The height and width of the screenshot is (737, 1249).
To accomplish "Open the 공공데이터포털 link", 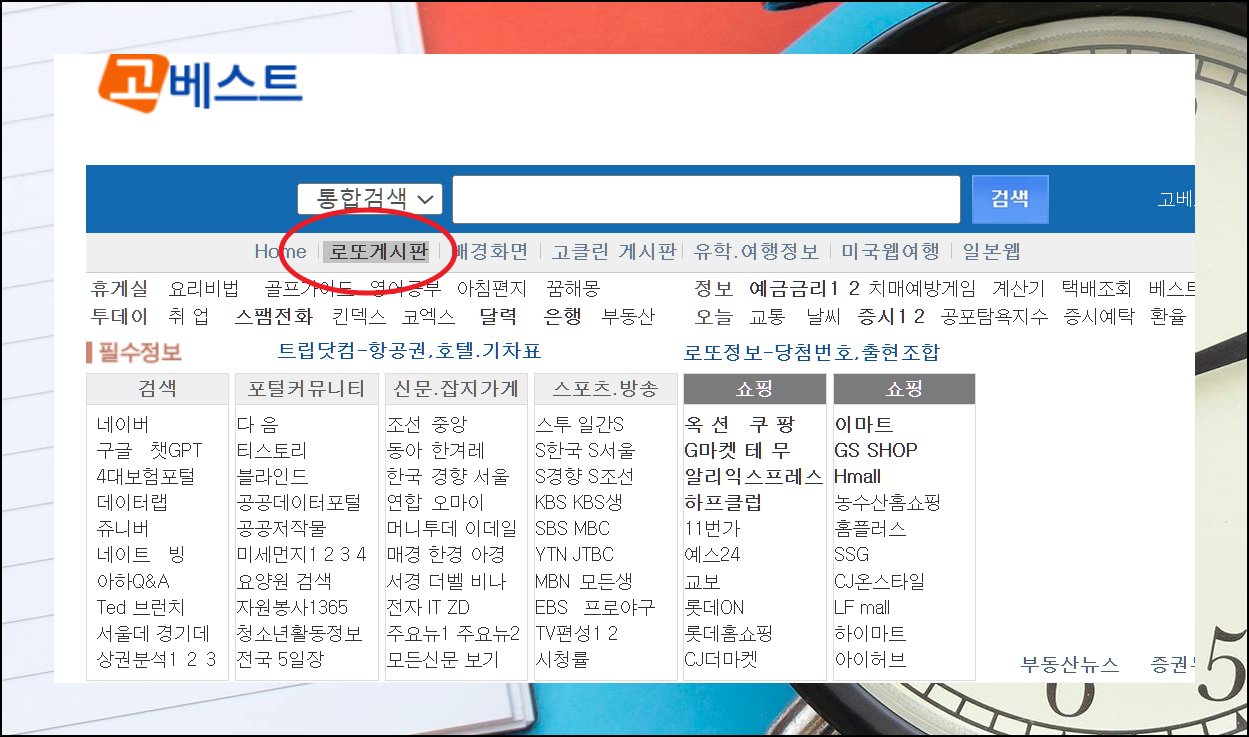I will (x=299, y=503).
